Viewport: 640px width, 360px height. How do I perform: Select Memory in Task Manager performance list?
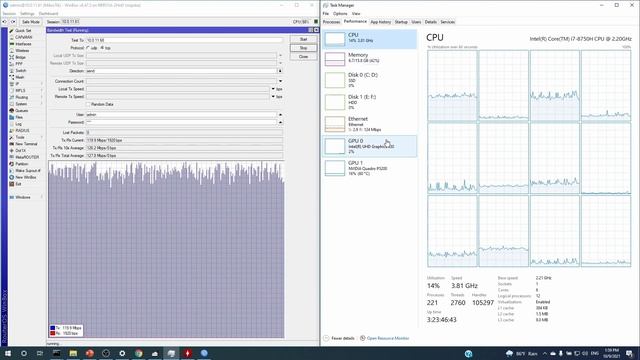point(370,58)
